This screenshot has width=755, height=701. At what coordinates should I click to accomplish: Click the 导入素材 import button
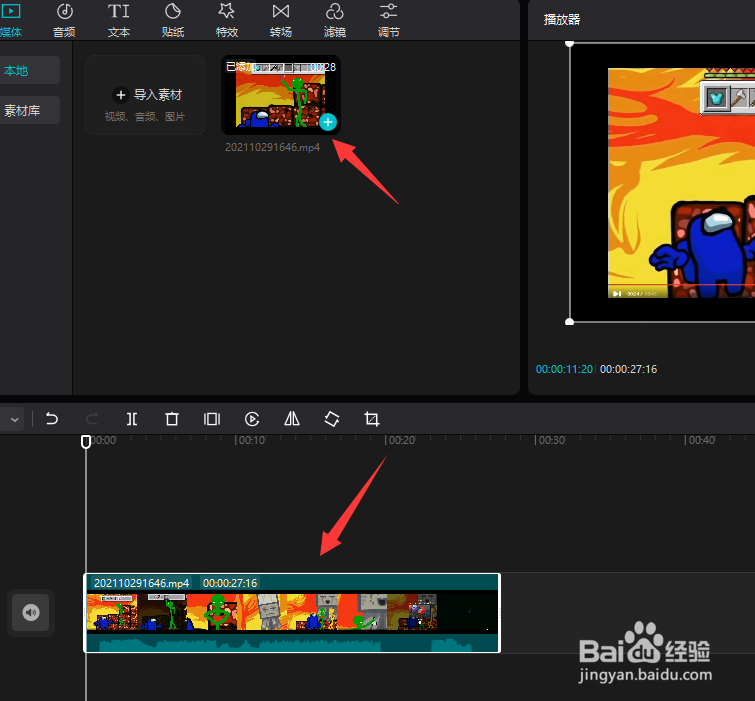(x=145, y=95)
